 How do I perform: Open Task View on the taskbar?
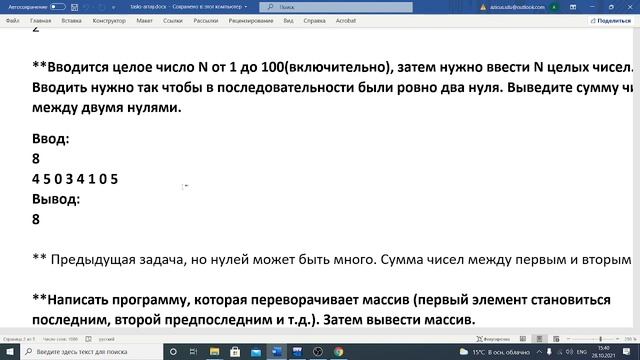(x=193, y=351)
